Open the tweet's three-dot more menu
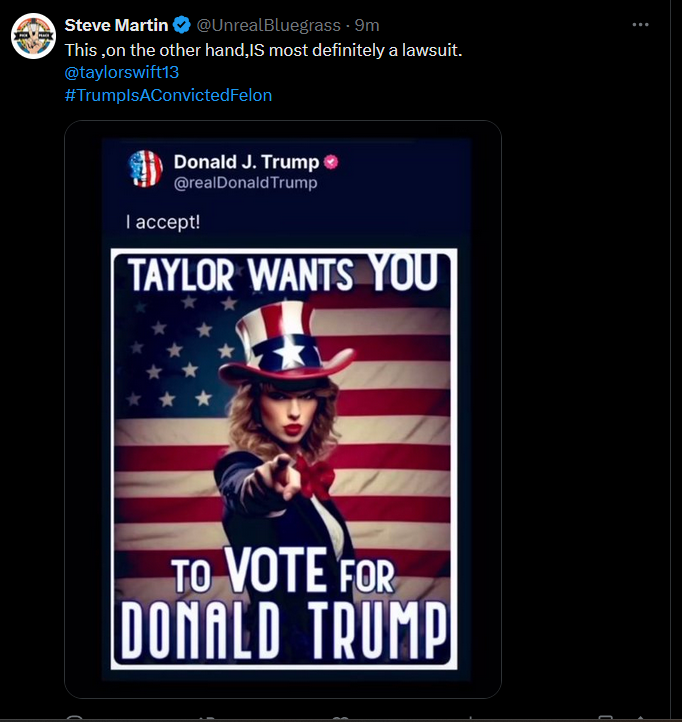 click(x=641, y=25)
